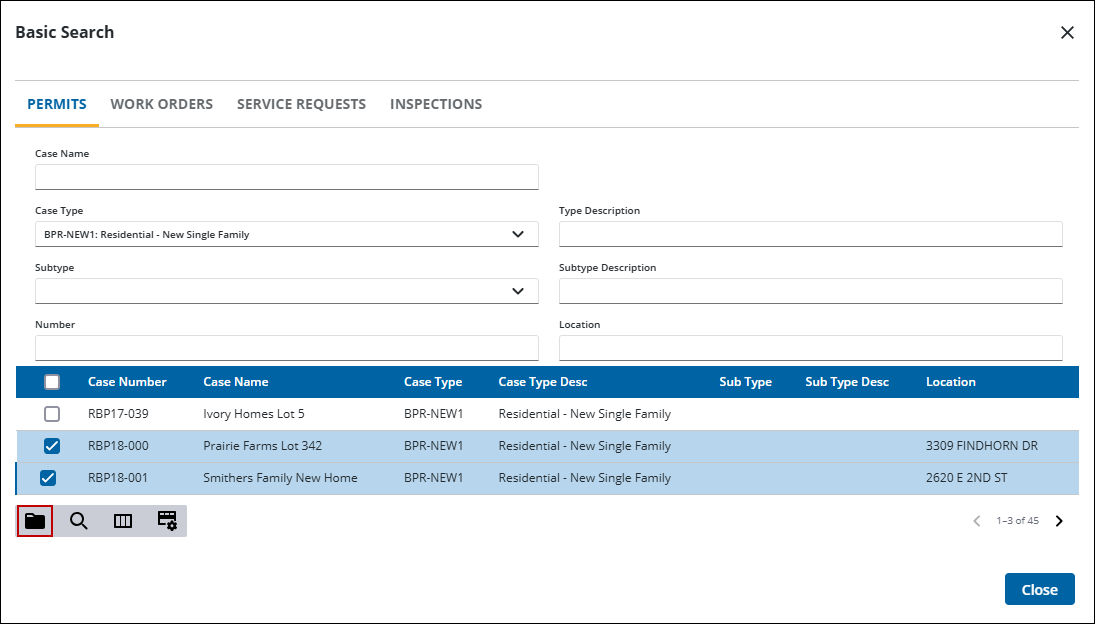The image size is (1095, 624).
Task: Go to next results page arrow
Action: (1059, 521)
